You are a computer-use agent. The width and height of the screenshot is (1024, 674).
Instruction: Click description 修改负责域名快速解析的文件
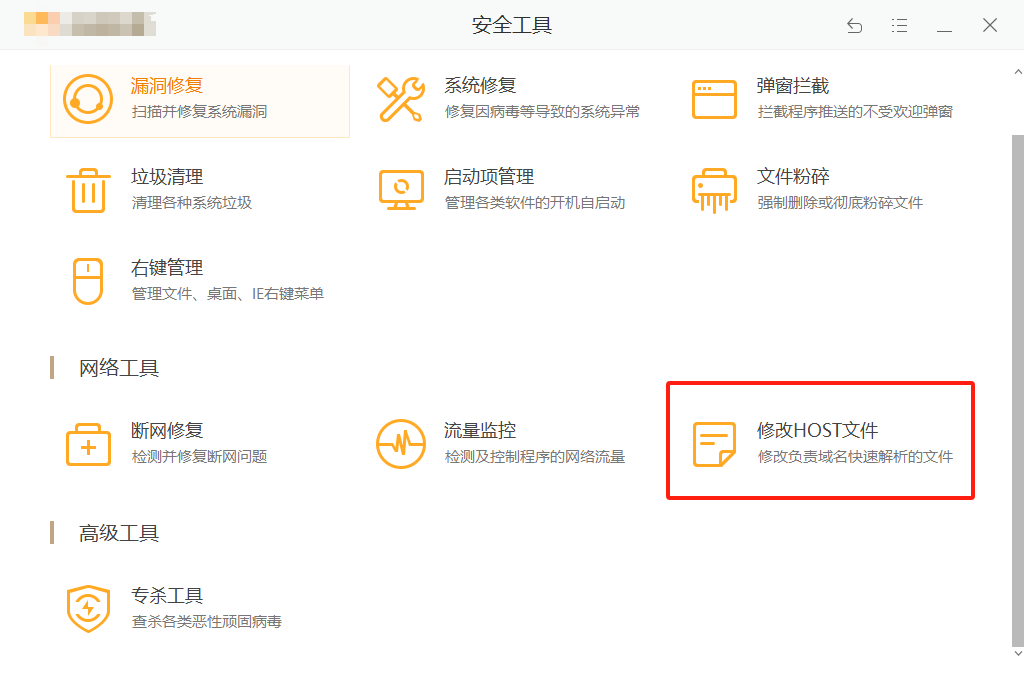855,457
